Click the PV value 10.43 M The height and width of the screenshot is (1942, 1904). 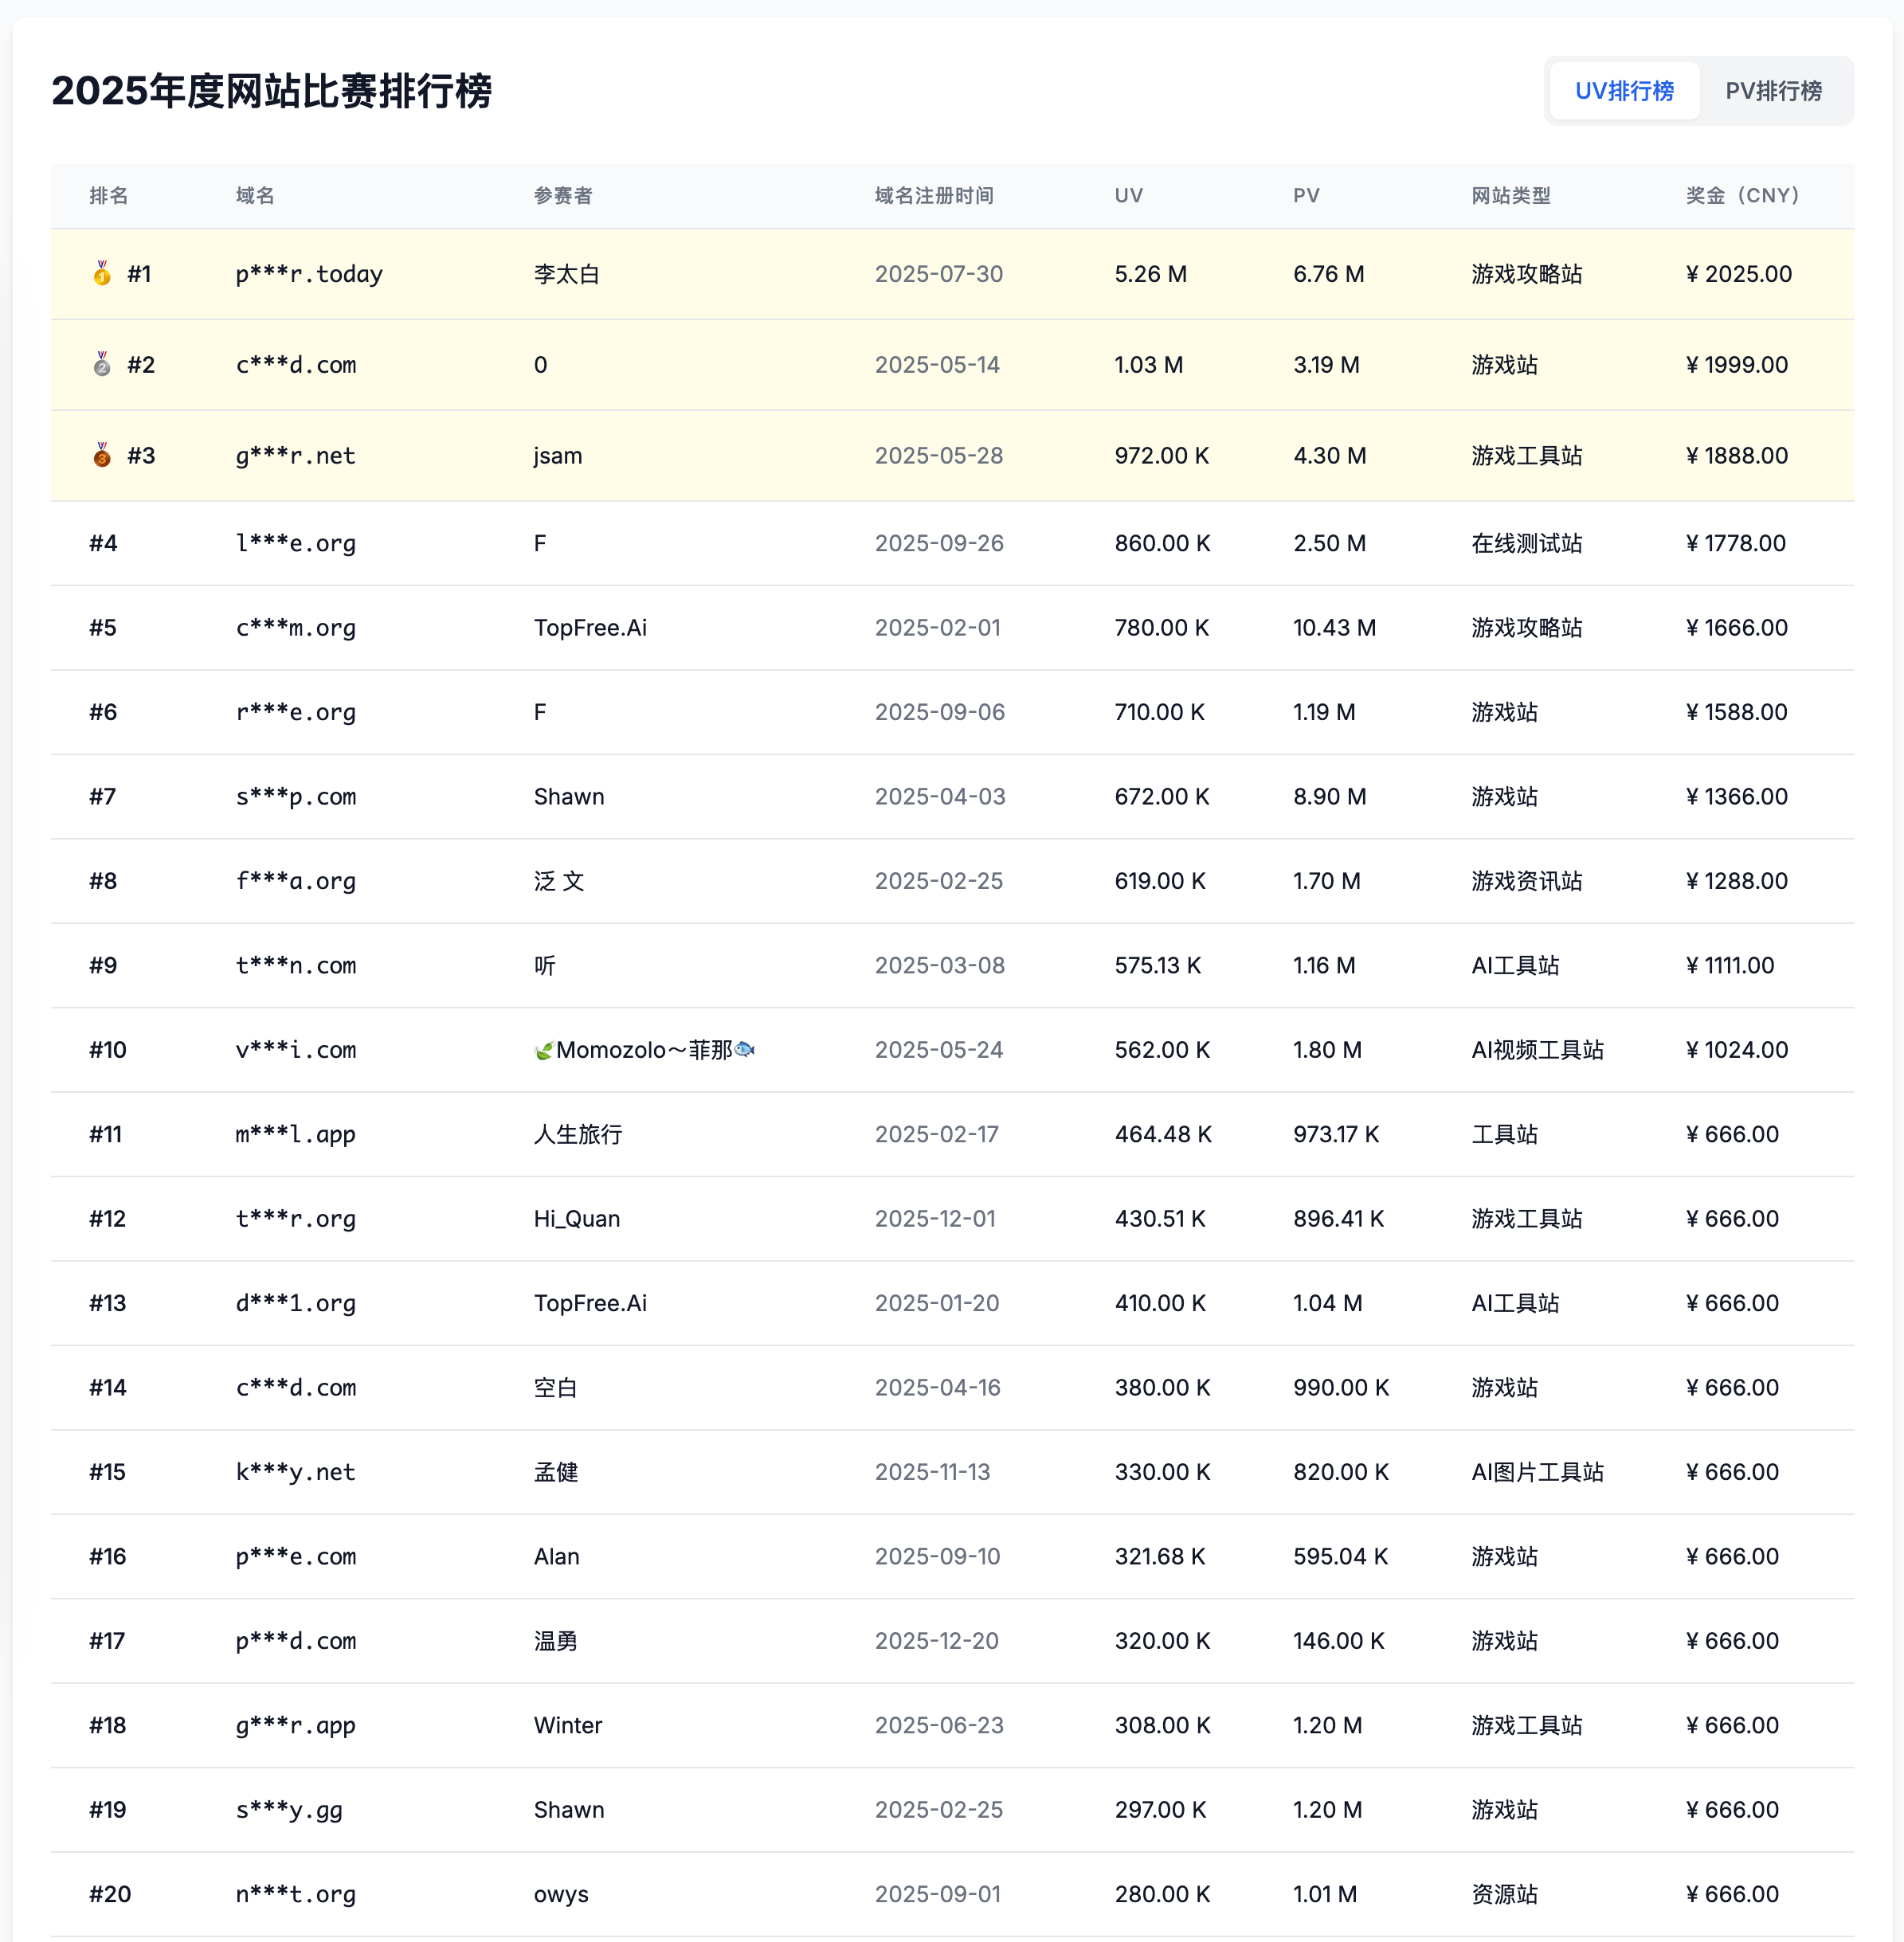click(1334, 627)
